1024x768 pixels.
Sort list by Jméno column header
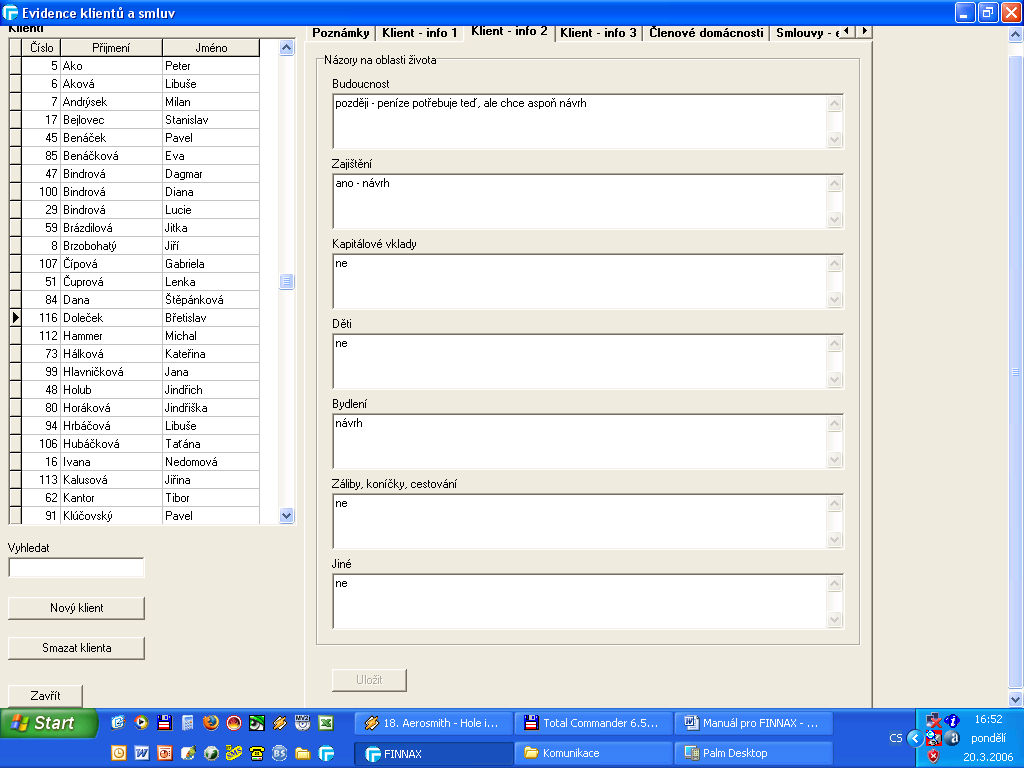211,48
